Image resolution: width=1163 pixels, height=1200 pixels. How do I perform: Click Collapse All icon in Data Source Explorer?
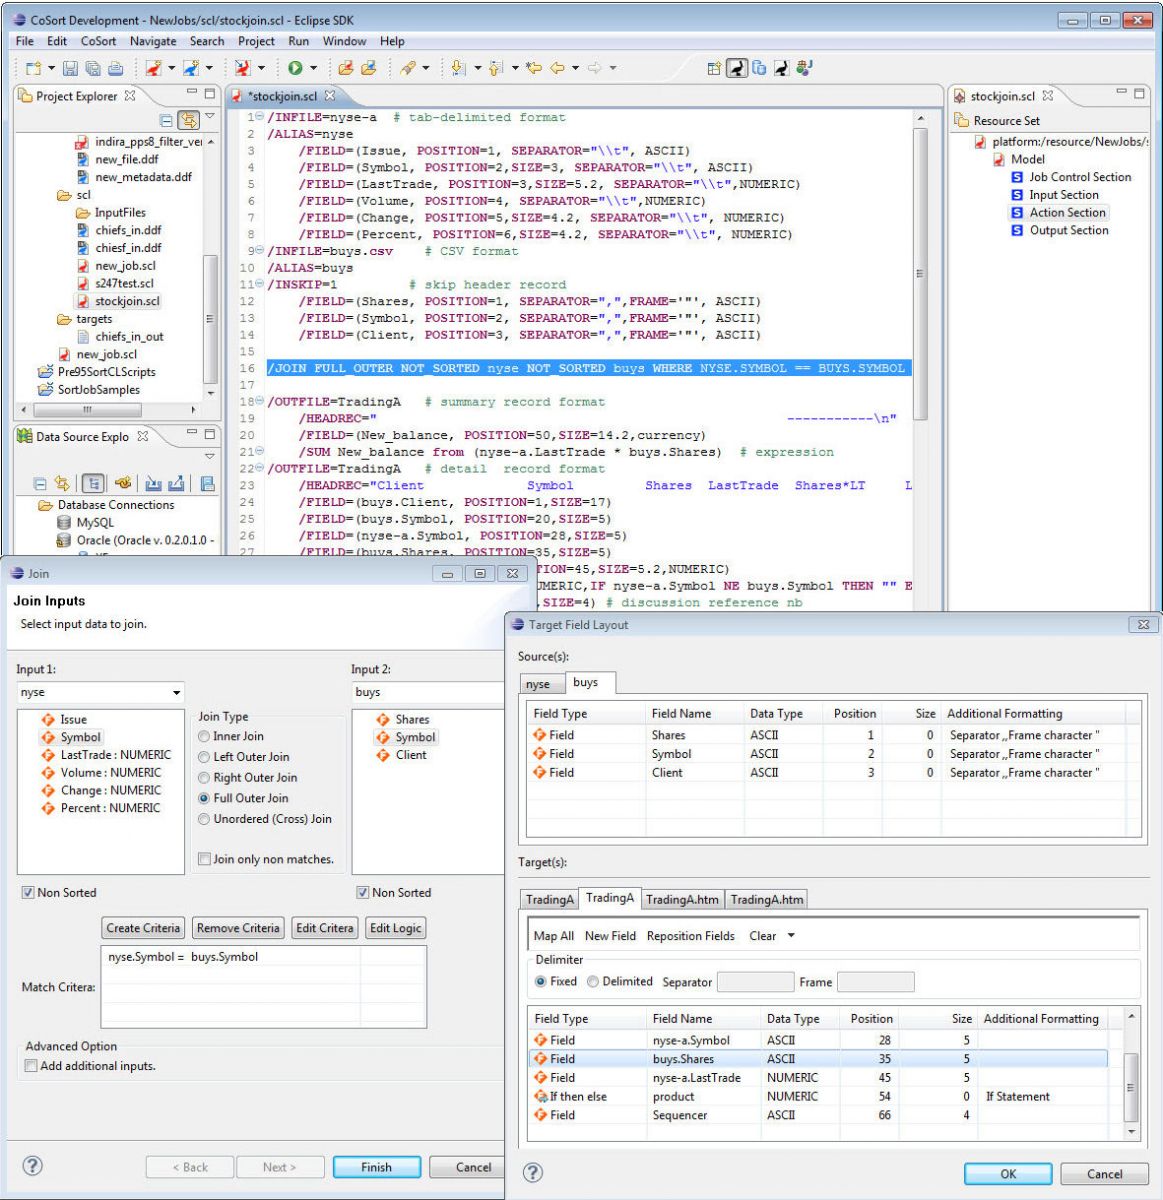(x=40, y=483)
